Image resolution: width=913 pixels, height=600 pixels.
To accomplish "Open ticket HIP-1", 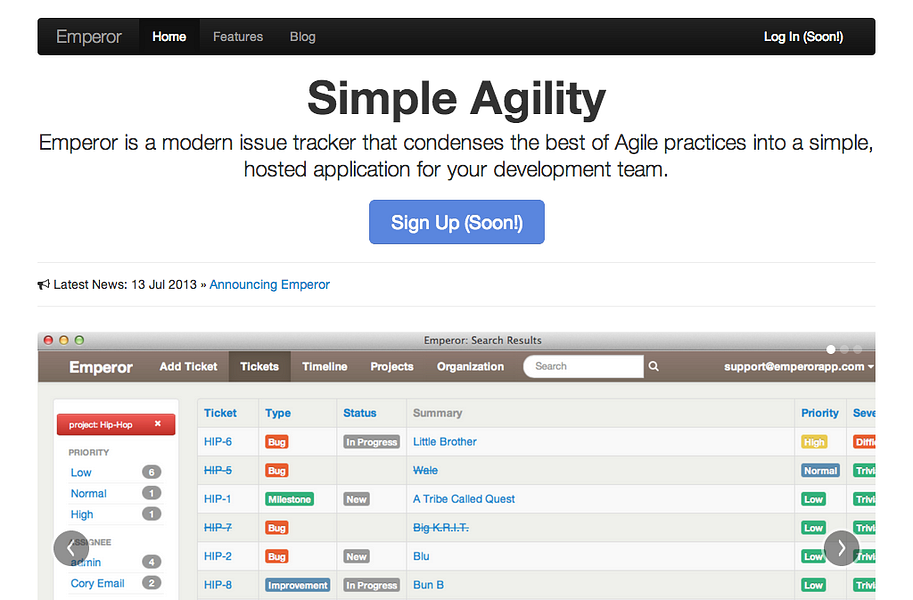I will point(217,499).
